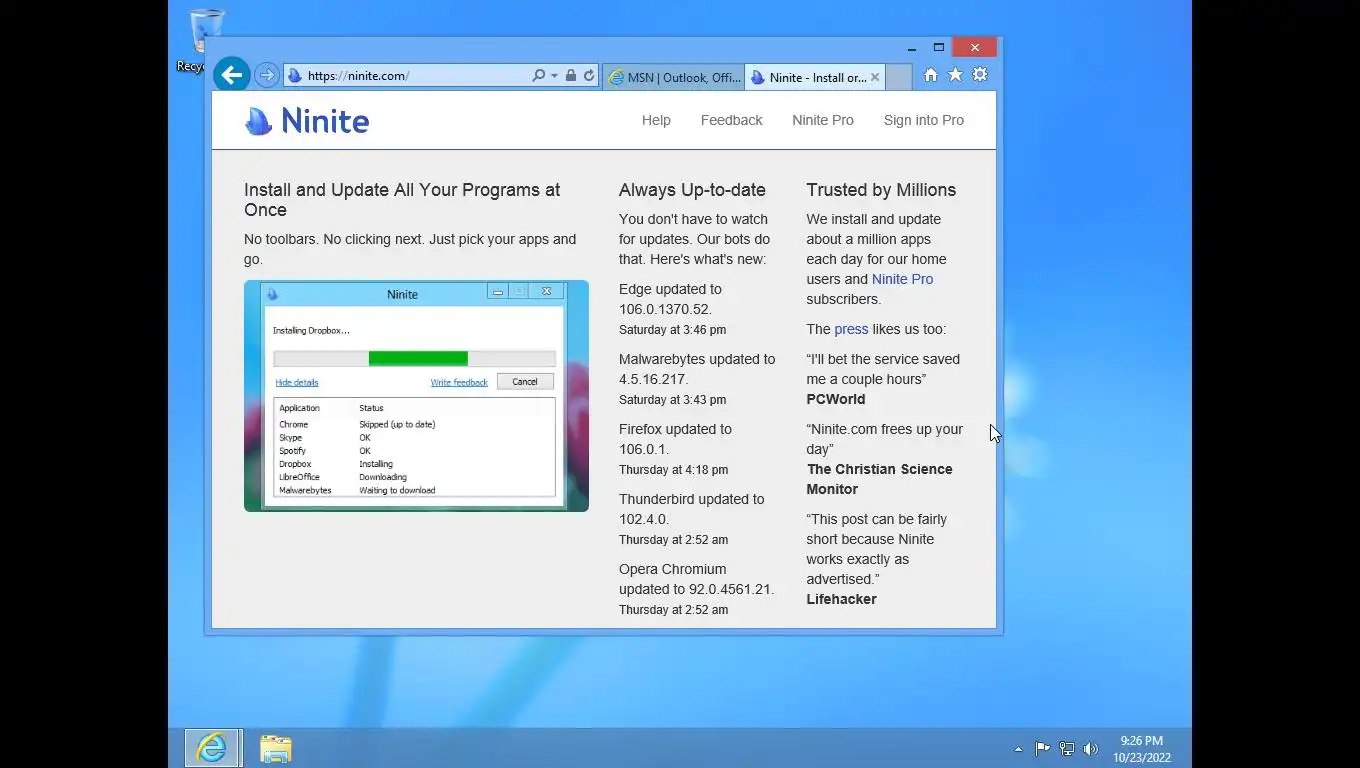Click the Lifehacker attribution text
This screenshot has width=1360, height=768.
842,599
